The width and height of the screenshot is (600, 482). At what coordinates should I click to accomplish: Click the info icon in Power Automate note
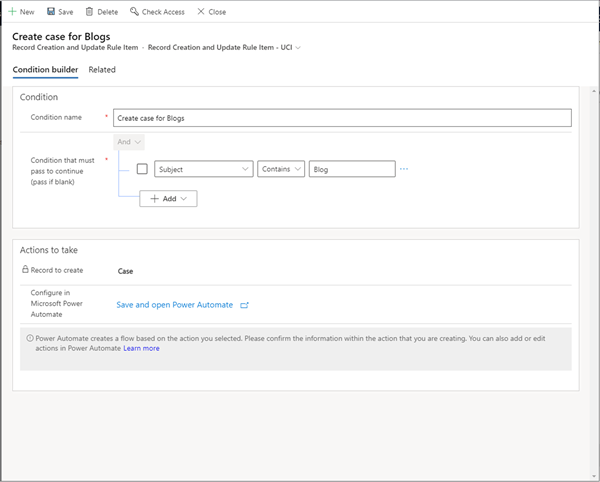29,338
